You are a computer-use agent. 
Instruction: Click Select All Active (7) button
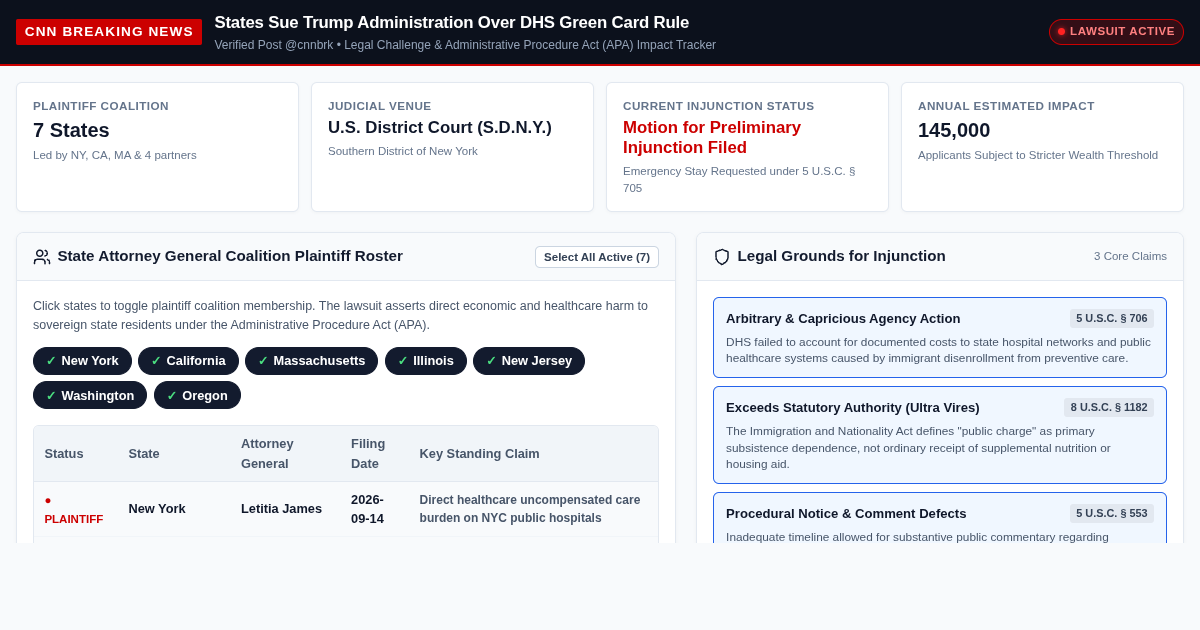tap(597, 257)
